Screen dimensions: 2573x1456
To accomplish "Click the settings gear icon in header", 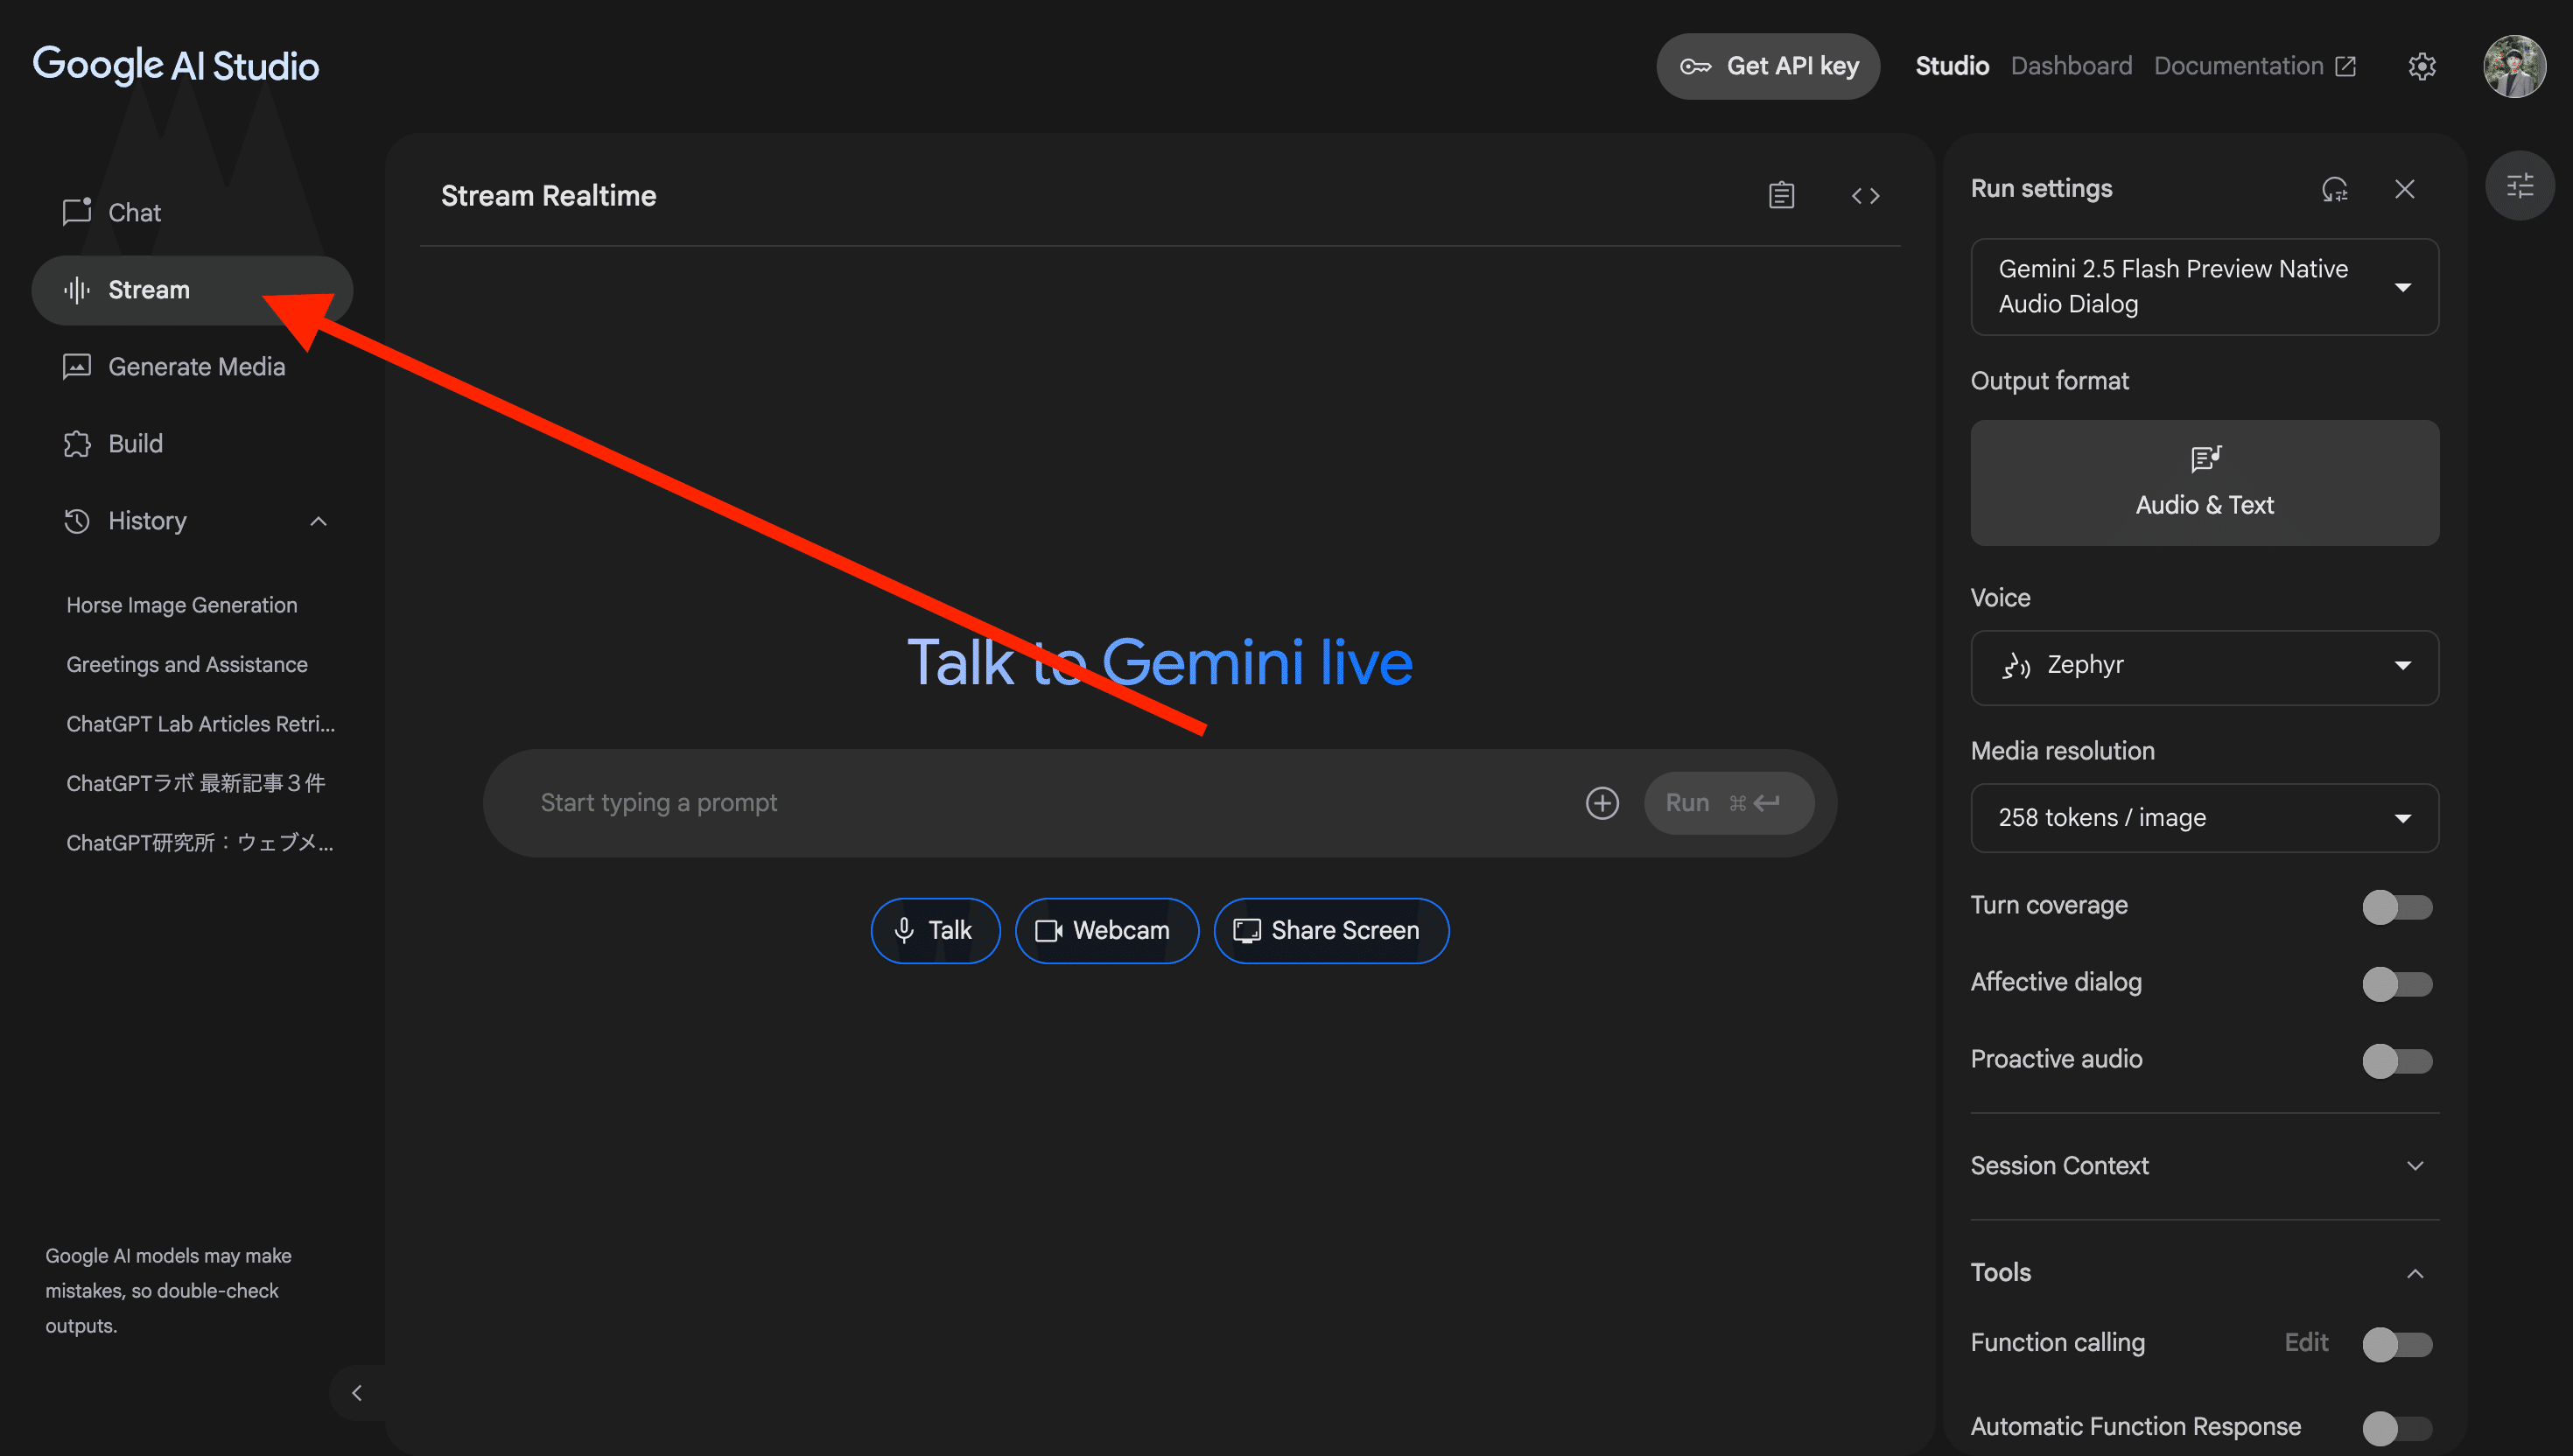I will 2421,66.
